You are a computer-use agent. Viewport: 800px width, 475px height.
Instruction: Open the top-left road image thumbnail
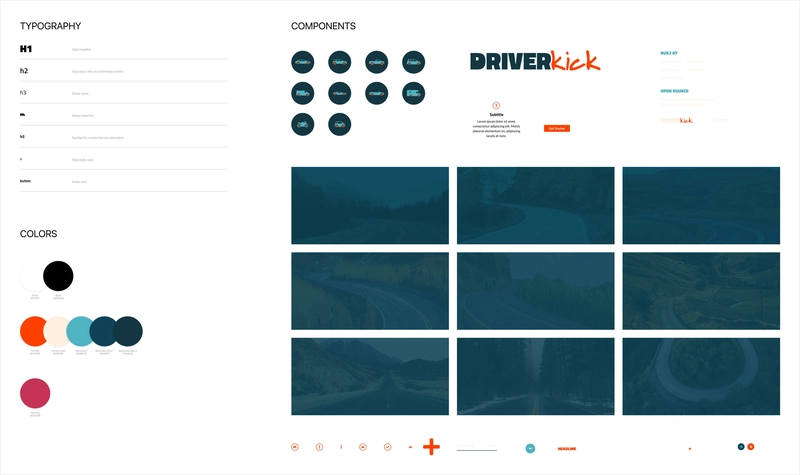pyautogui.click(x=370, y=205)
